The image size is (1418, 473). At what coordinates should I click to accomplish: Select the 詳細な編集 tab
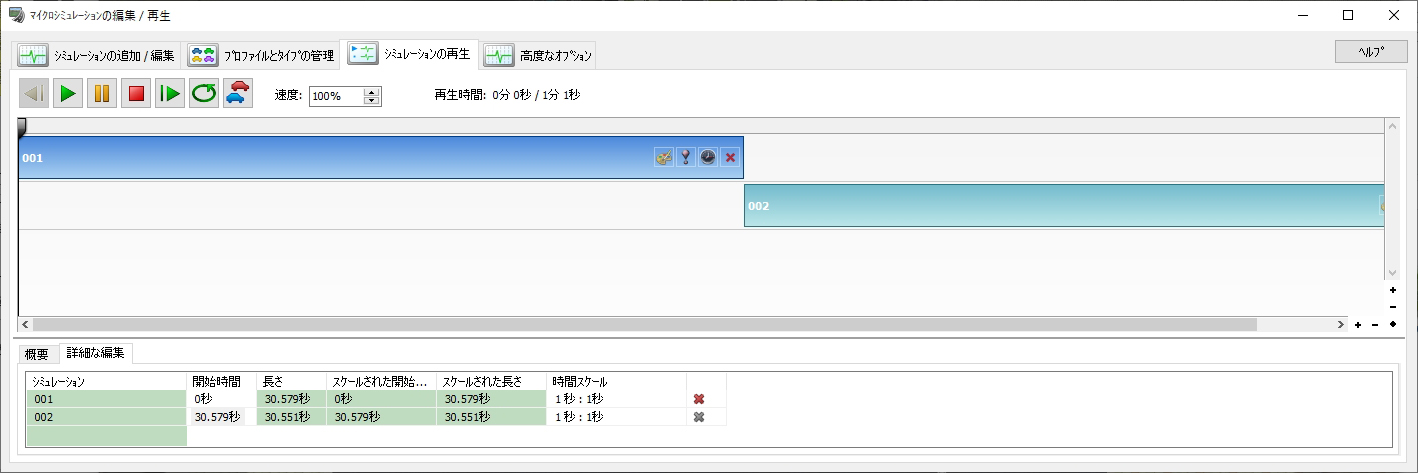95,353
